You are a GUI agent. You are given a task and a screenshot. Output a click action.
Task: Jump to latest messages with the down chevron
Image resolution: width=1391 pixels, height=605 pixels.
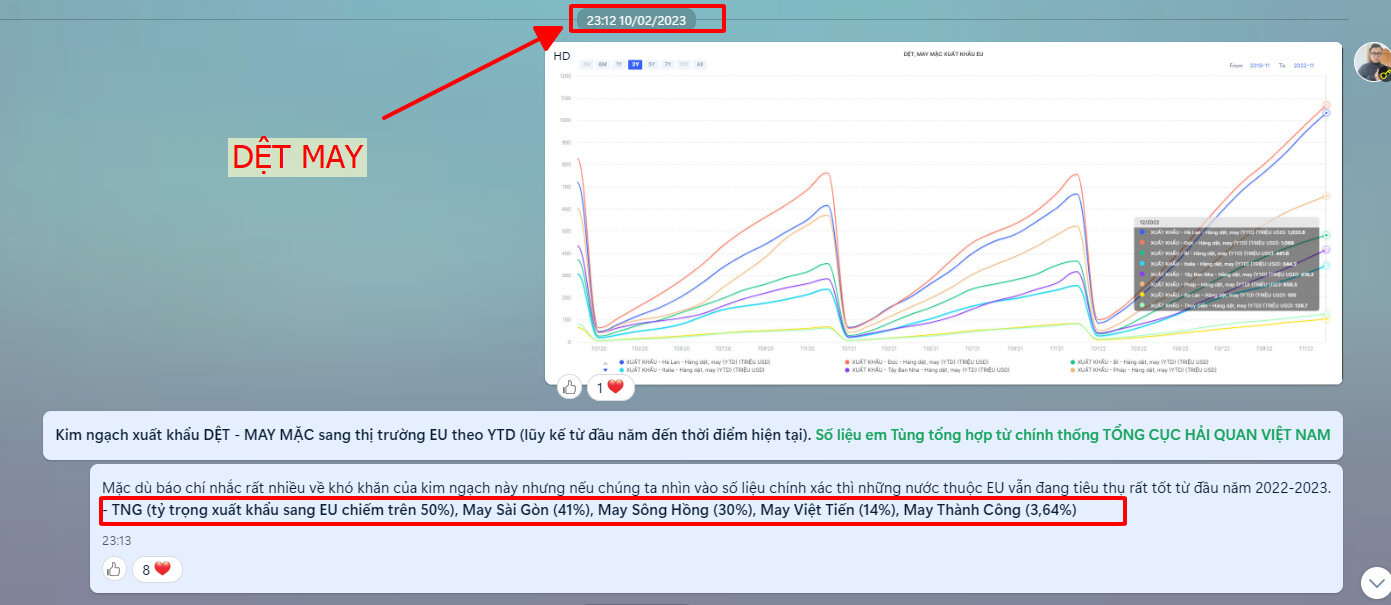click(x=1375, y=582)
